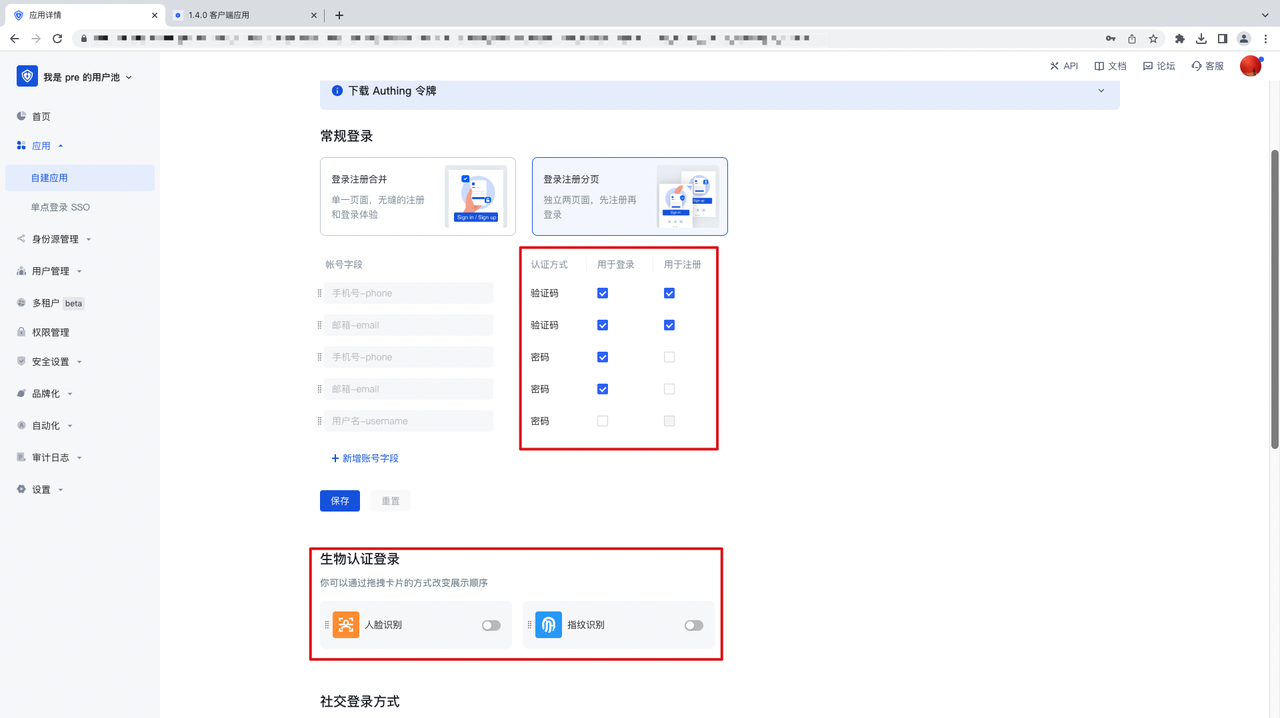1280x718 pixels.
Task: Toggle on 人脸识别 login switch
Action: [x=490, y=624]
